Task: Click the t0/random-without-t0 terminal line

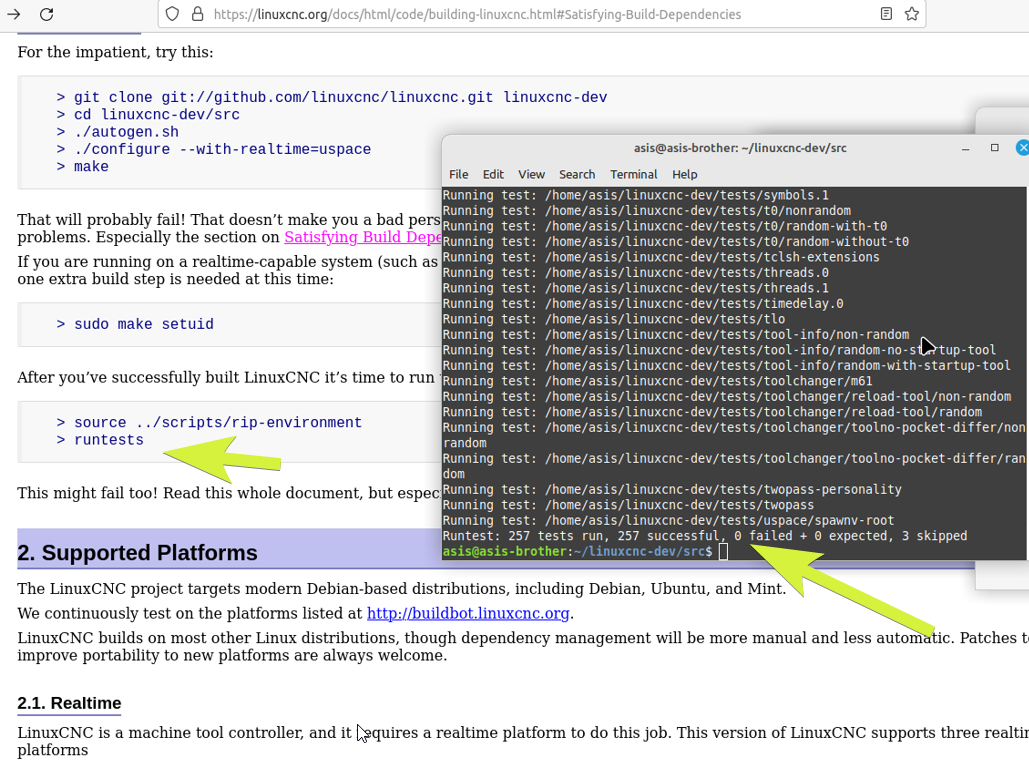Action: tap(676, 242)
